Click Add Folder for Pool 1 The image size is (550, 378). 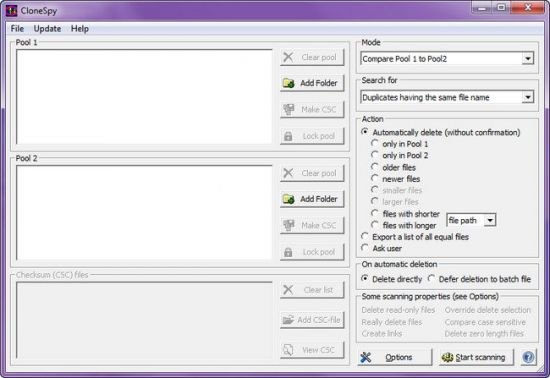click(312, 83)
